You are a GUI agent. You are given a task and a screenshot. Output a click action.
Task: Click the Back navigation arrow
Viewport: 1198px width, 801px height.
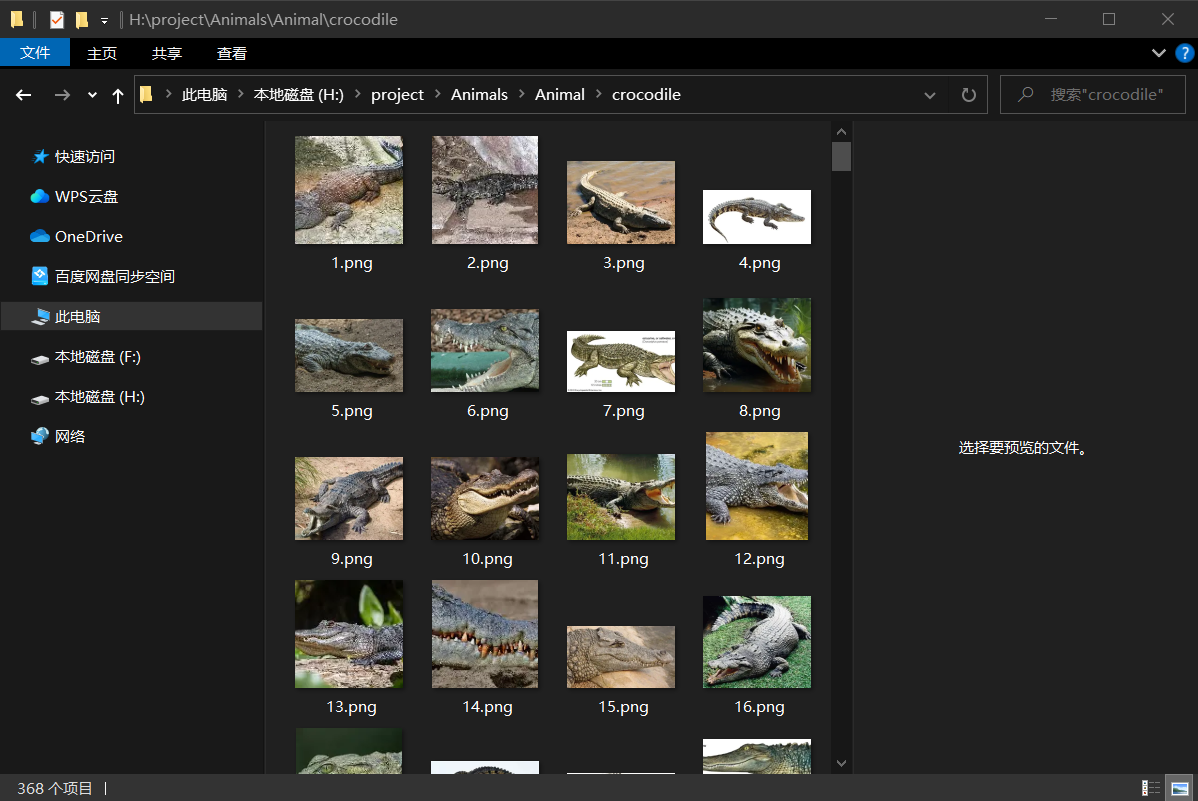point(24,95)
